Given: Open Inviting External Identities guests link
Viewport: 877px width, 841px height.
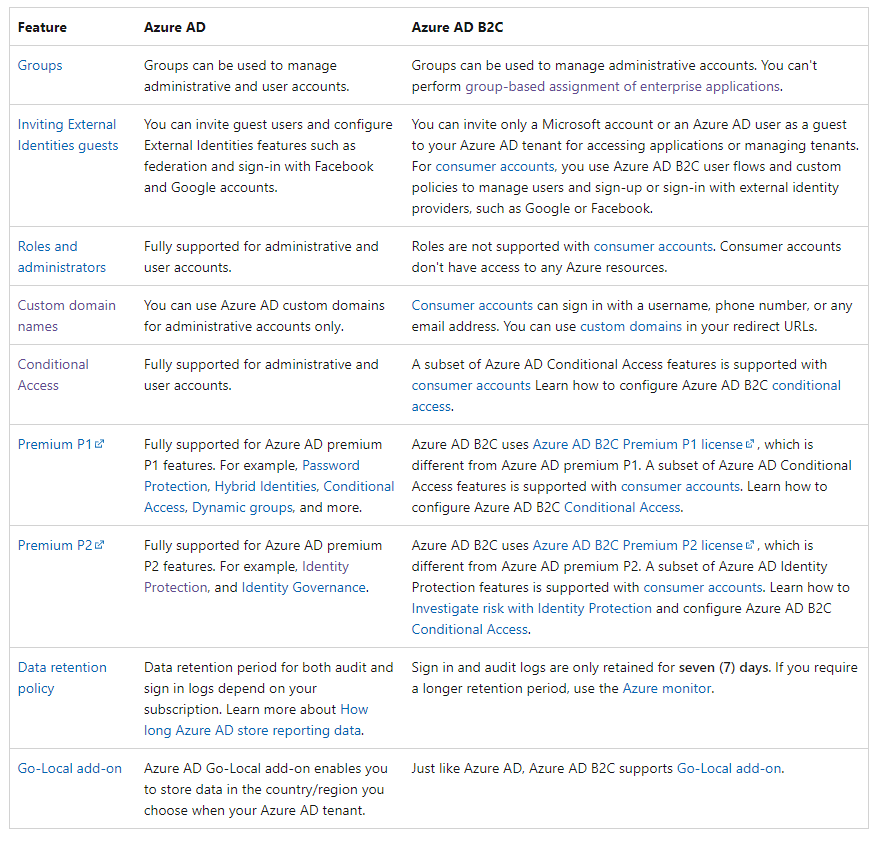Looking at the screenshot, I should (68, 135).
